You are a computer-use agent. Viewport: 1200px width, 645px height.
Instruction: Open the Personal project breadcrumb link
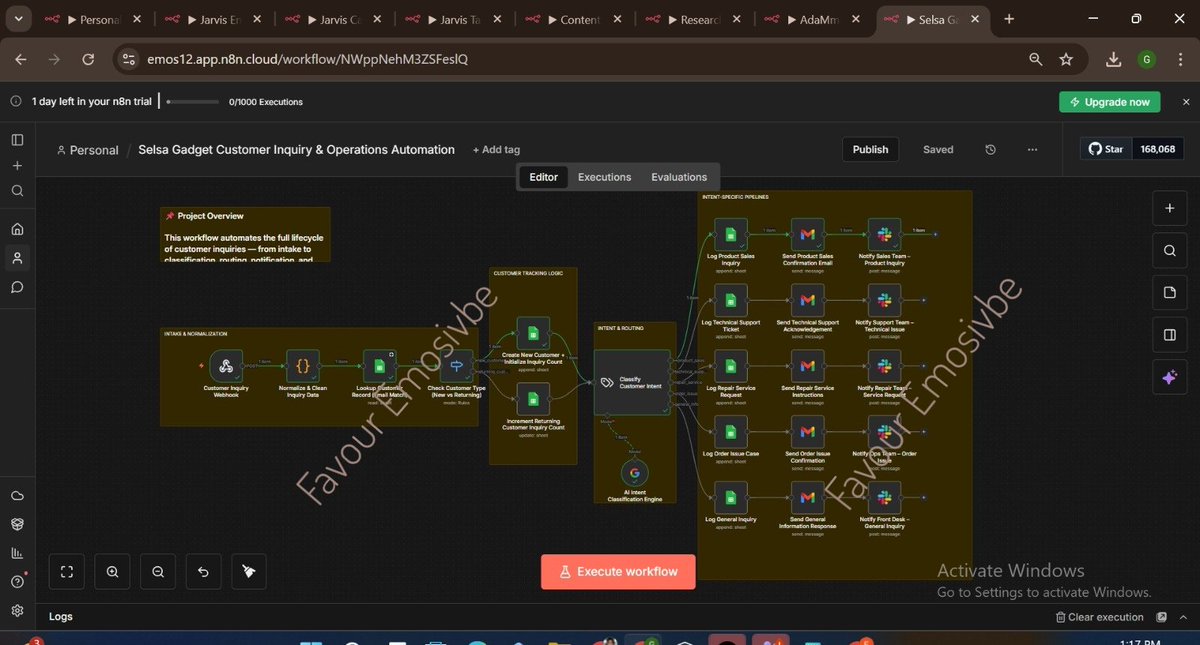[x=87, y=150]
